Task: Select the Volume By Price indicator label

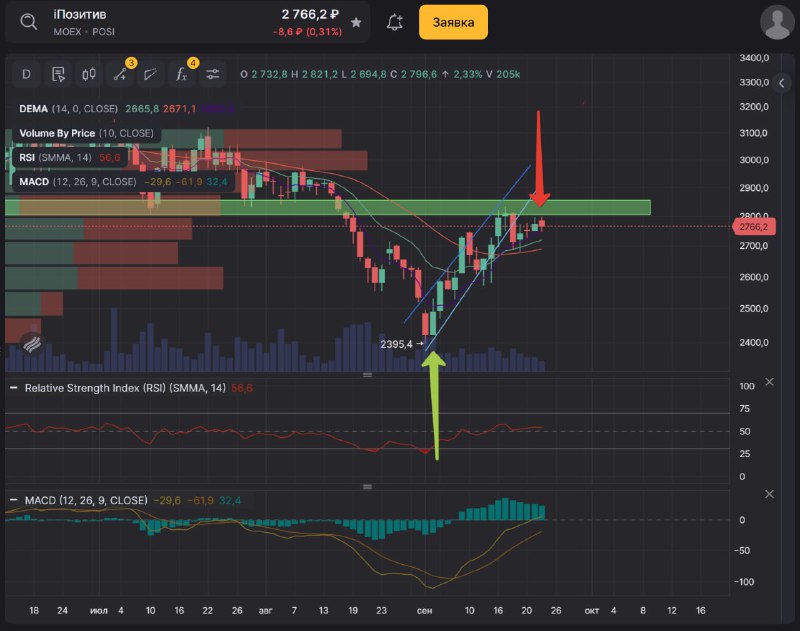Action: pos(86,133)
